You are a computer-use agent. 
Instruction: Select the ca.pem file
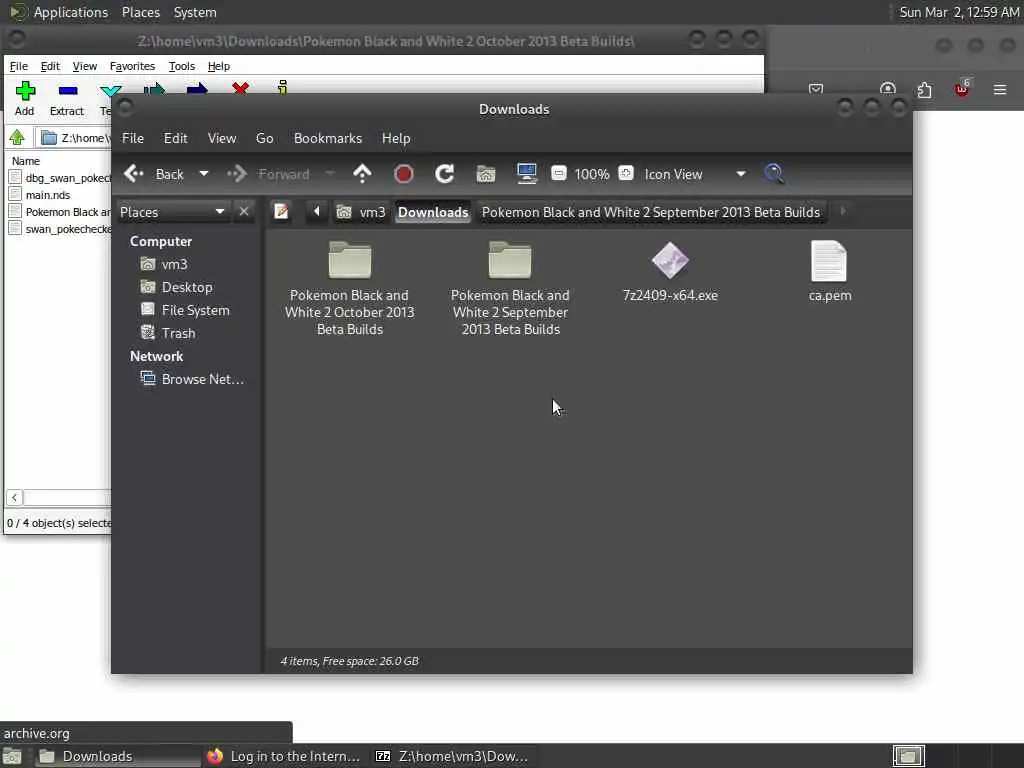[829, 272]
